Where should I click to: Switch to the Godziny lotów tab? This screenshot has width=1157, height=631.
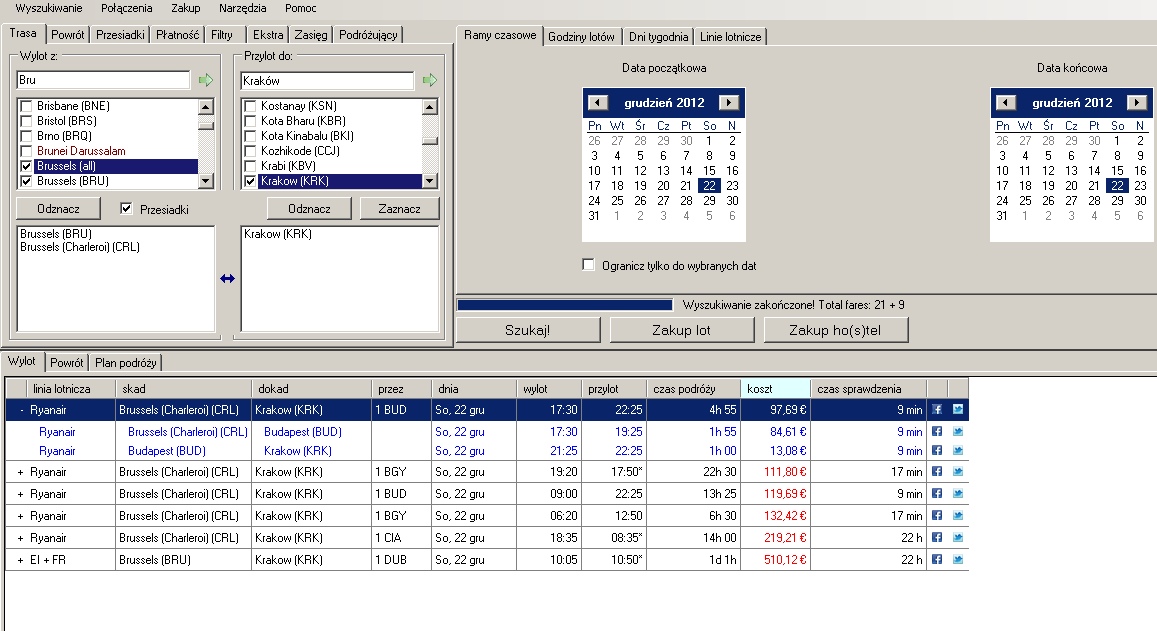tap(581, 37)
